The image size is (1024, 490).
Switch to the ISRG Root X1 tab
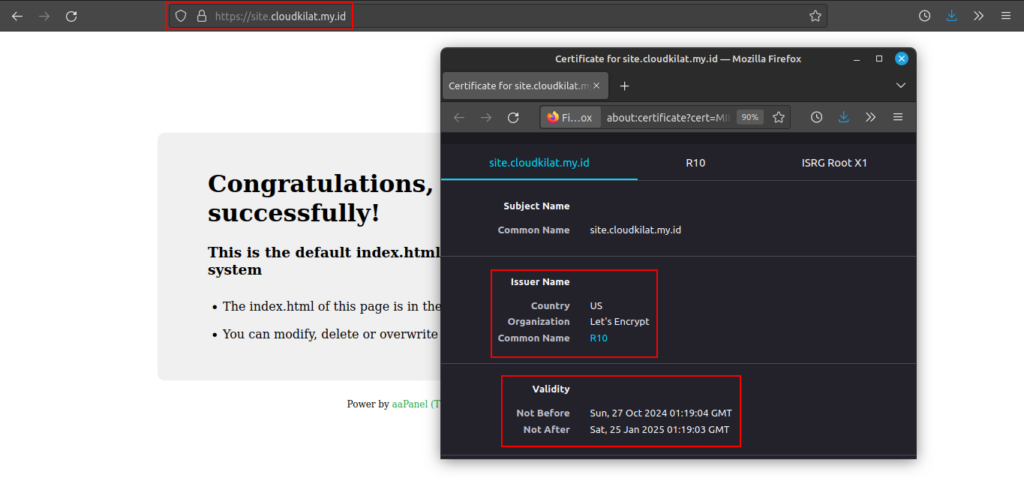[x=834, y=162]
